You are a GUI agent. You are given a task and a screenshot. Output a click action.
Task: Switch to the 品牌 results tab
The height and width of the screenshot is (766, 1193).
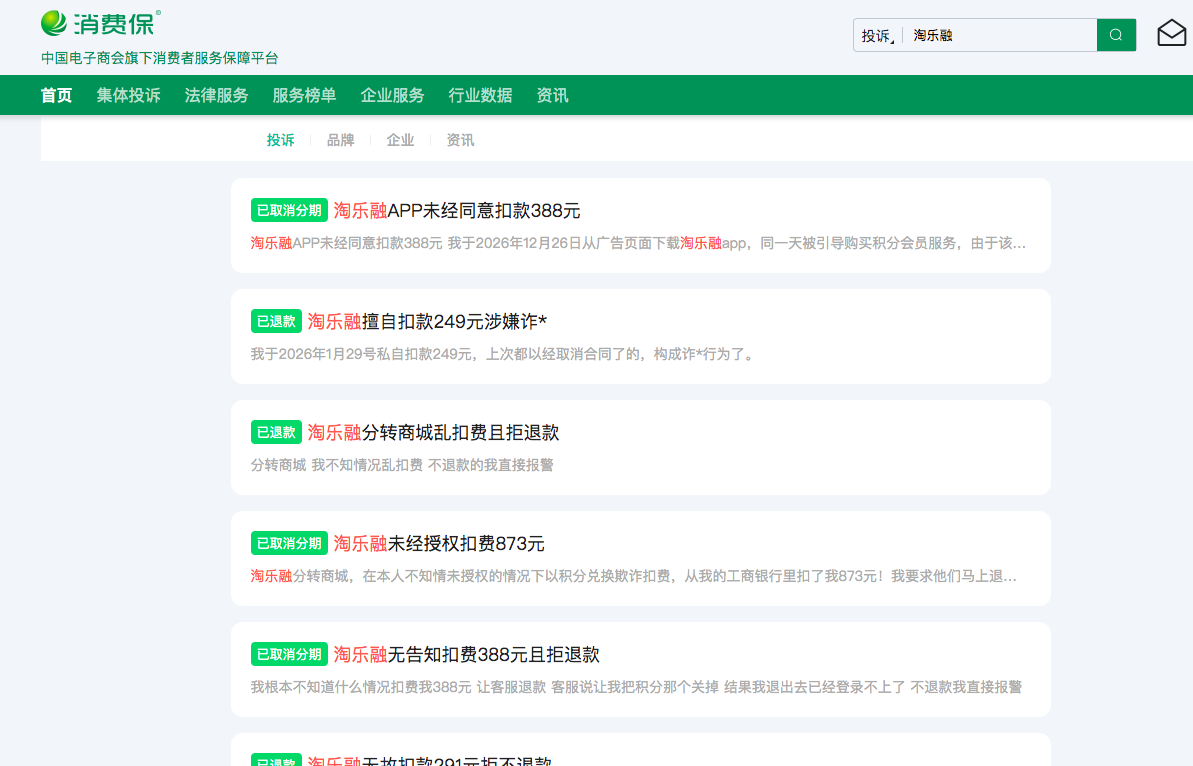(340, 140)
